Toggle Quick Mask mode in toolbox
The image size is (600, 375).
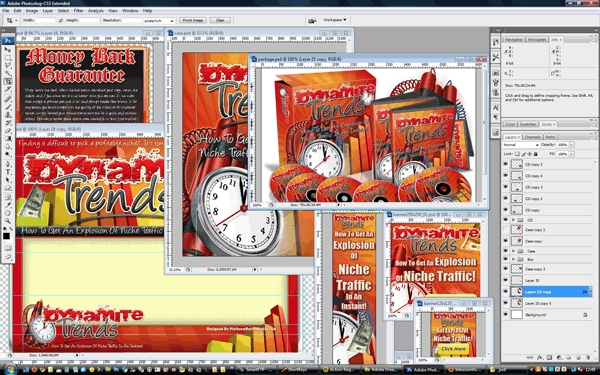point(8,249)
